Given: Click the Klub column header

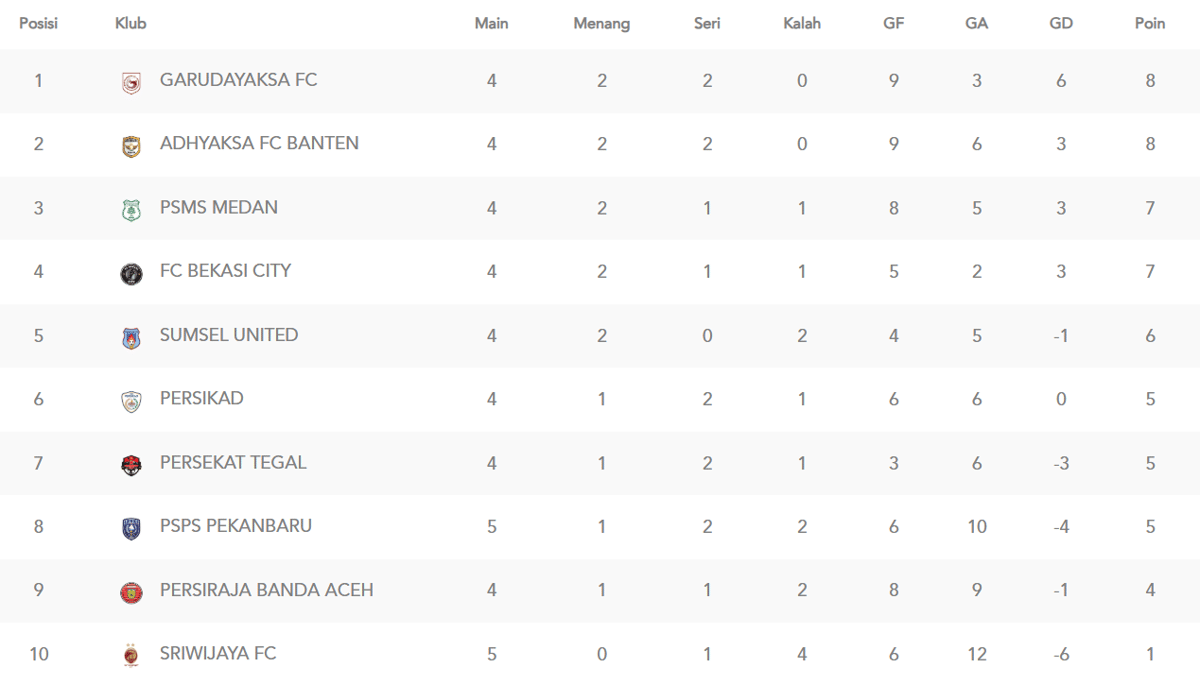Looking at the screenshot, I should [x=131, y=23].
